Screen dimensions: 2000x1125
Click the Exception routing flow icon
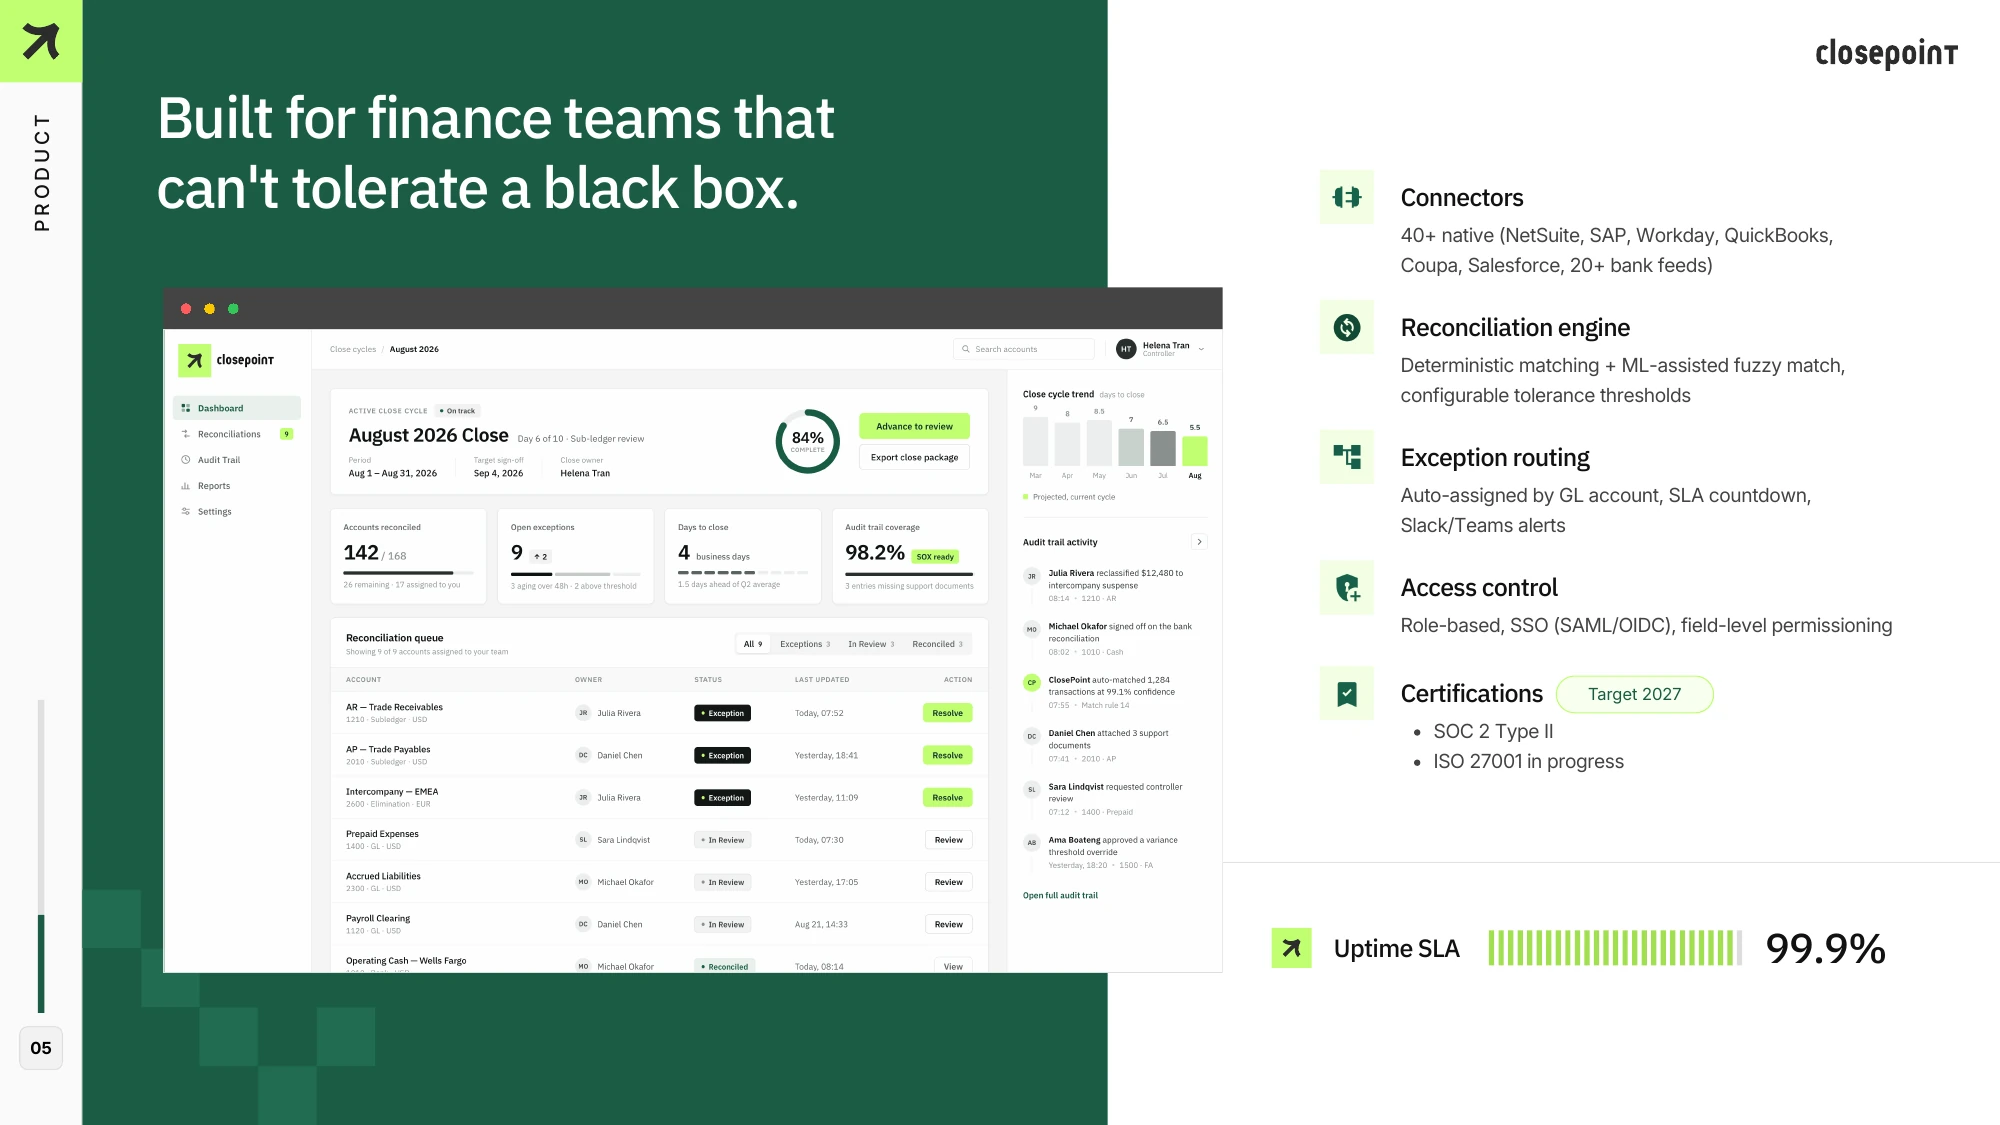coord(1347,457)
